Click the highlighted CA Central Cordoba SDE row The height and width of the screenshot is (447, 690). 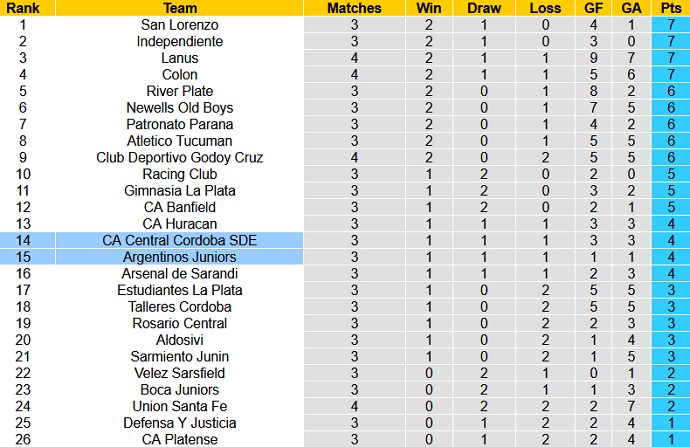coord(180,240)
